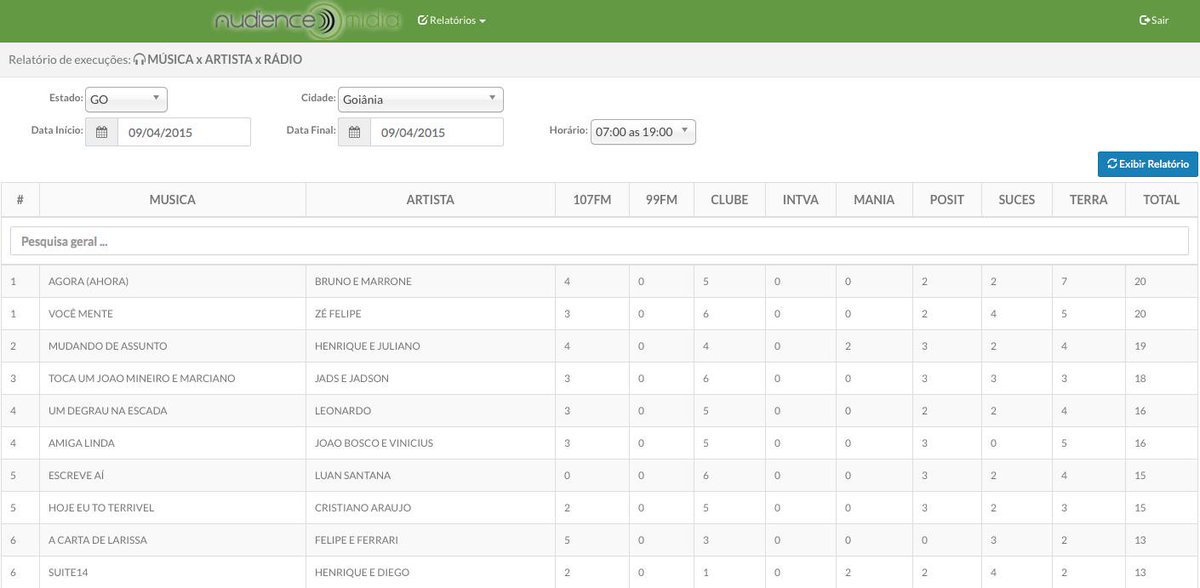Click the Sair logout link
Image resolution: width=1200 pixels, height=588 pixels.
pos(1154,20)
